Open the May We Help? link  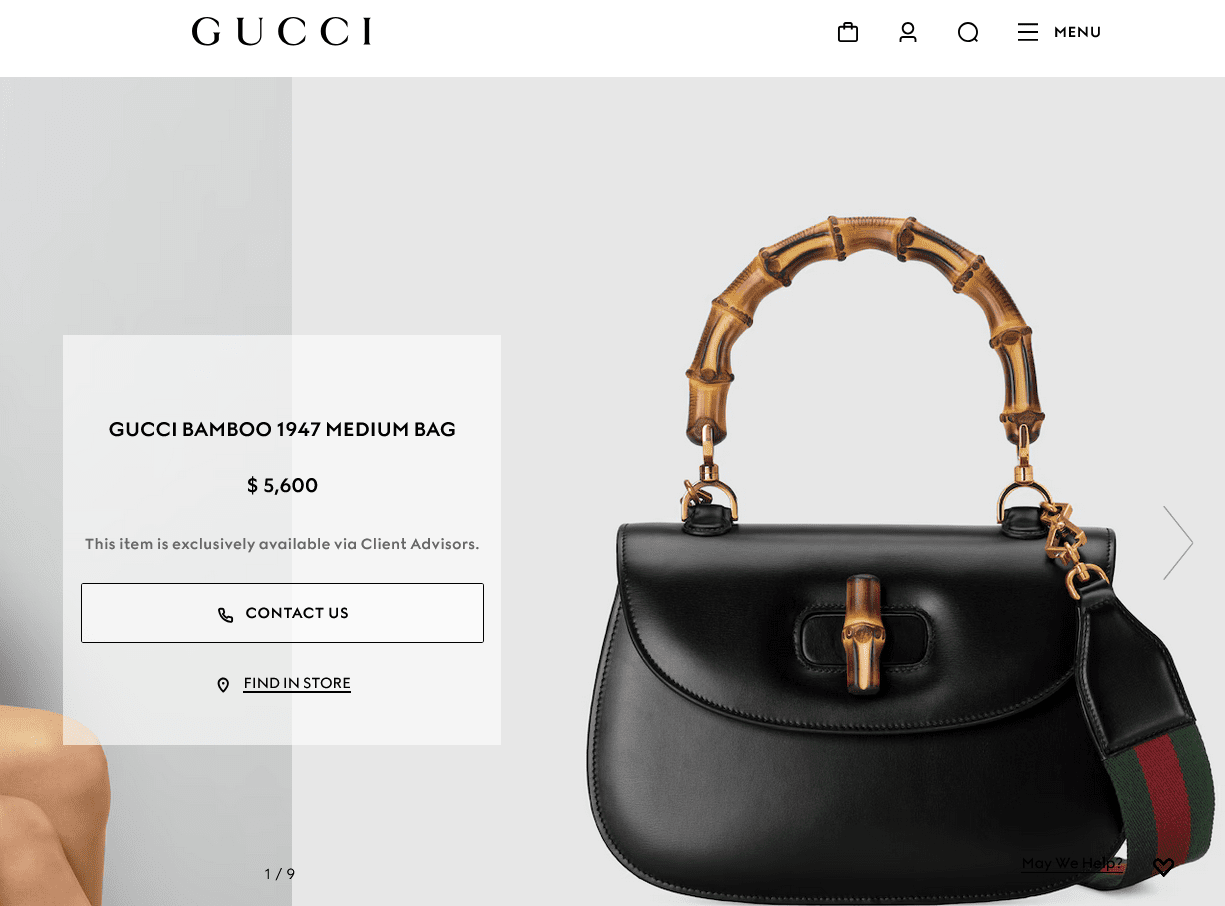click(1072, 863)
